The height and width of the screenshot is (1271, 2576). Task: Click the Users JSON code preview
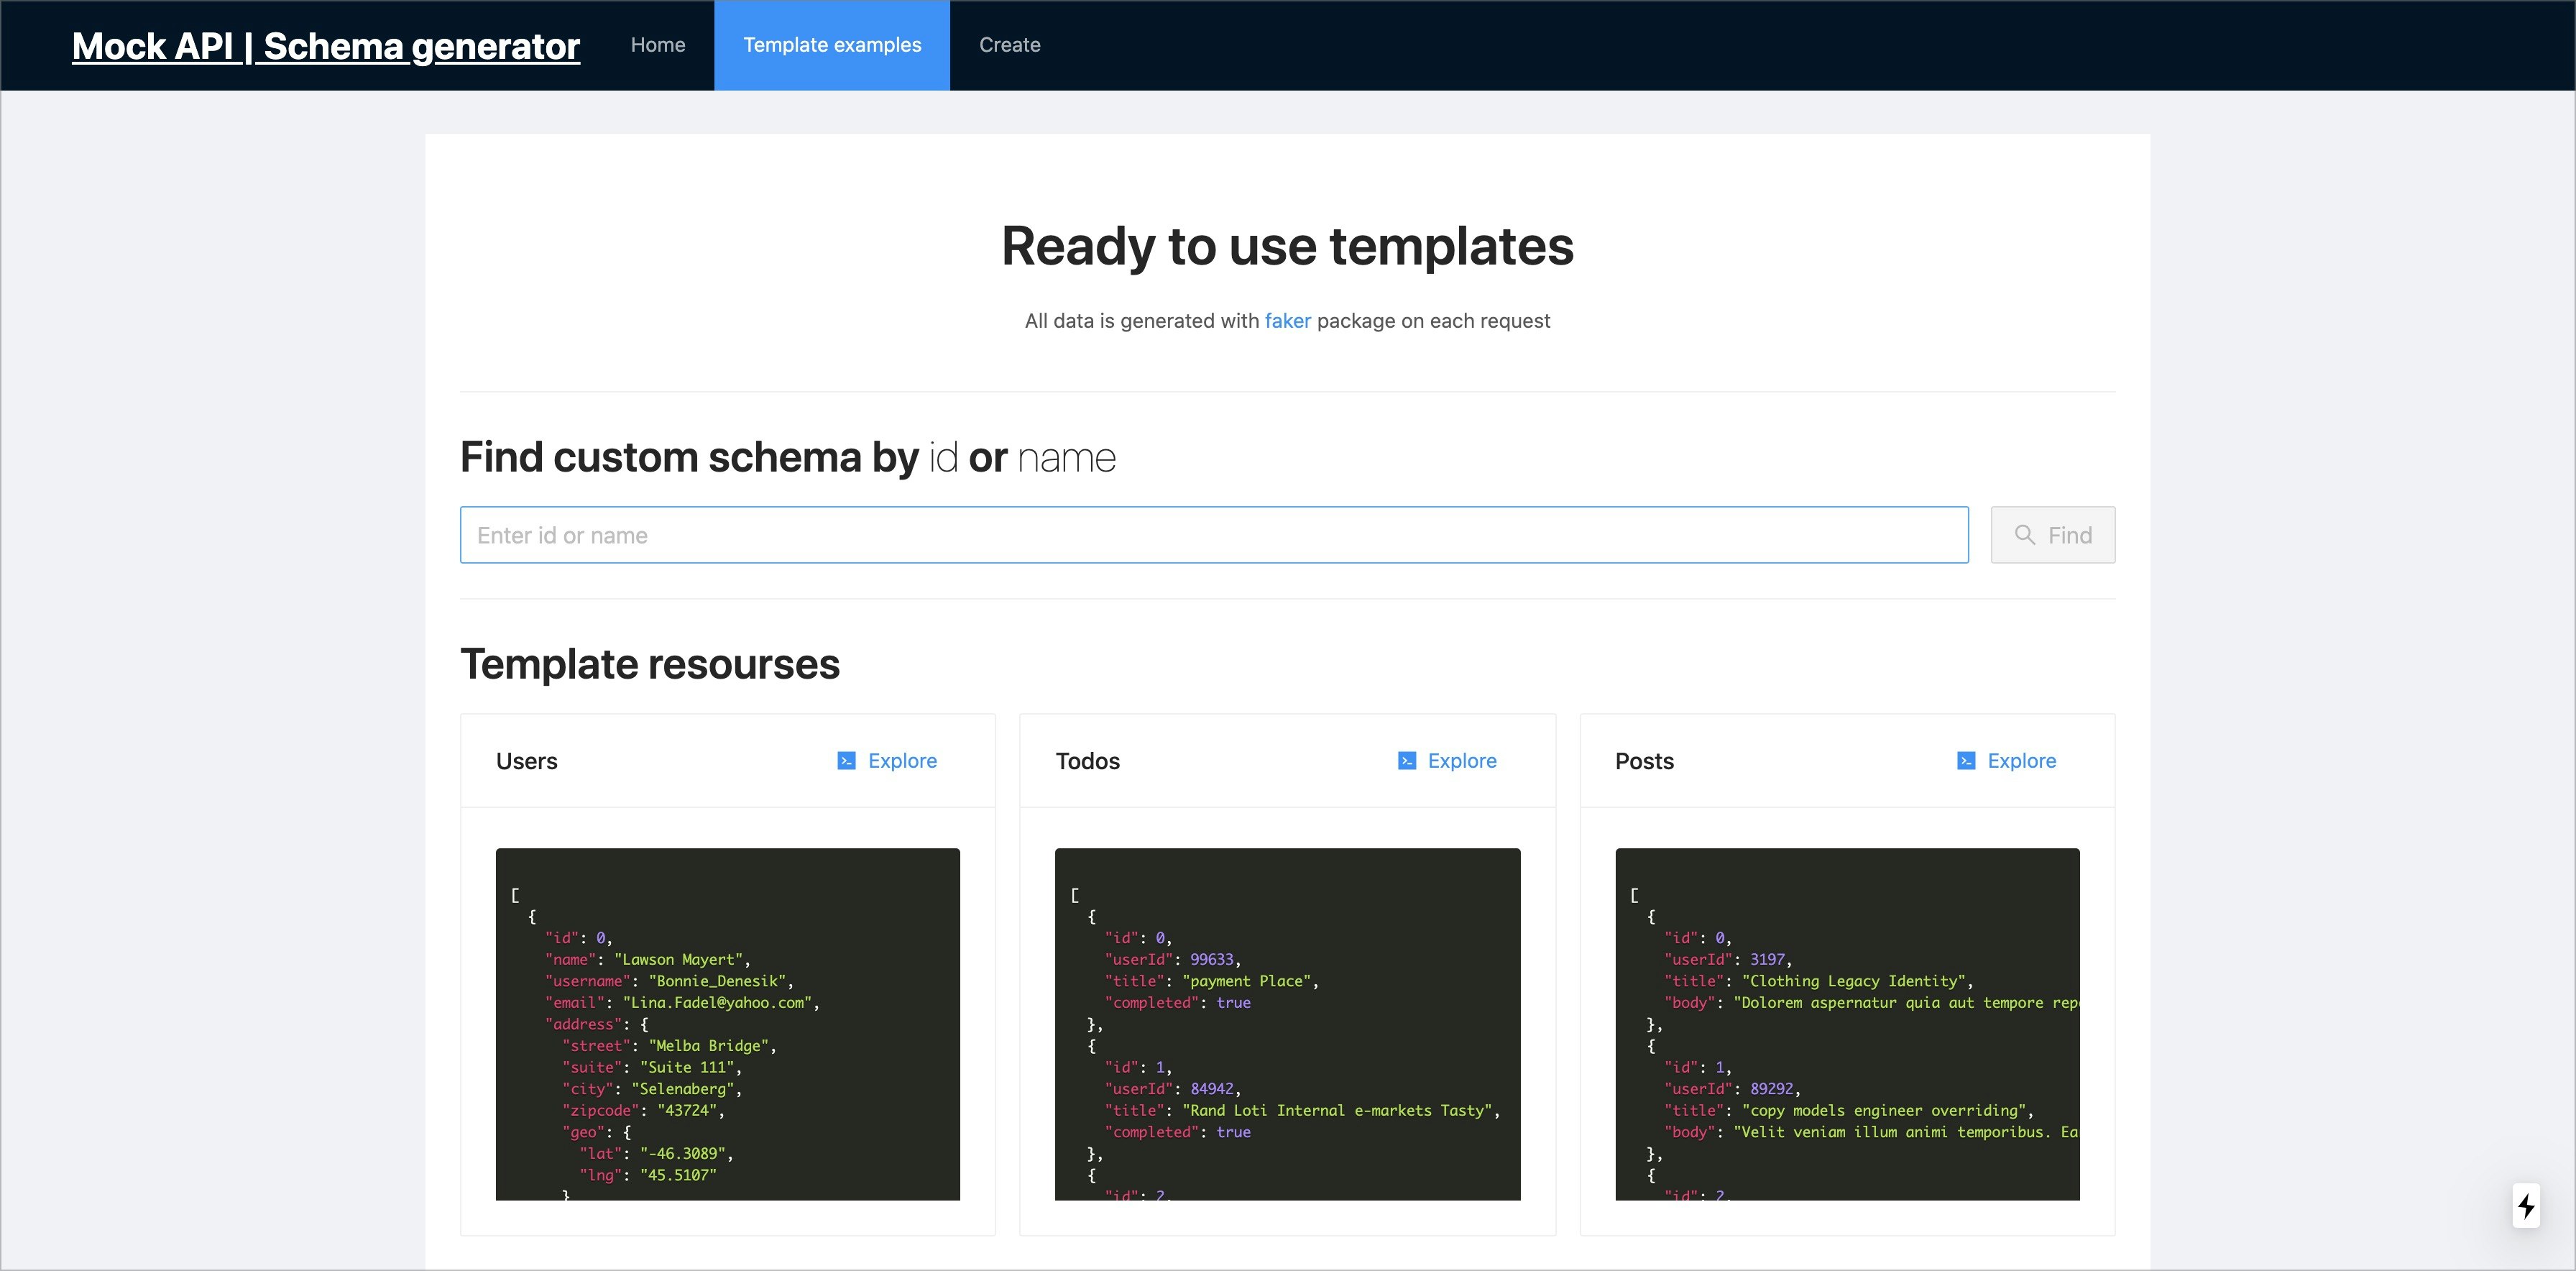(727, 1025)
